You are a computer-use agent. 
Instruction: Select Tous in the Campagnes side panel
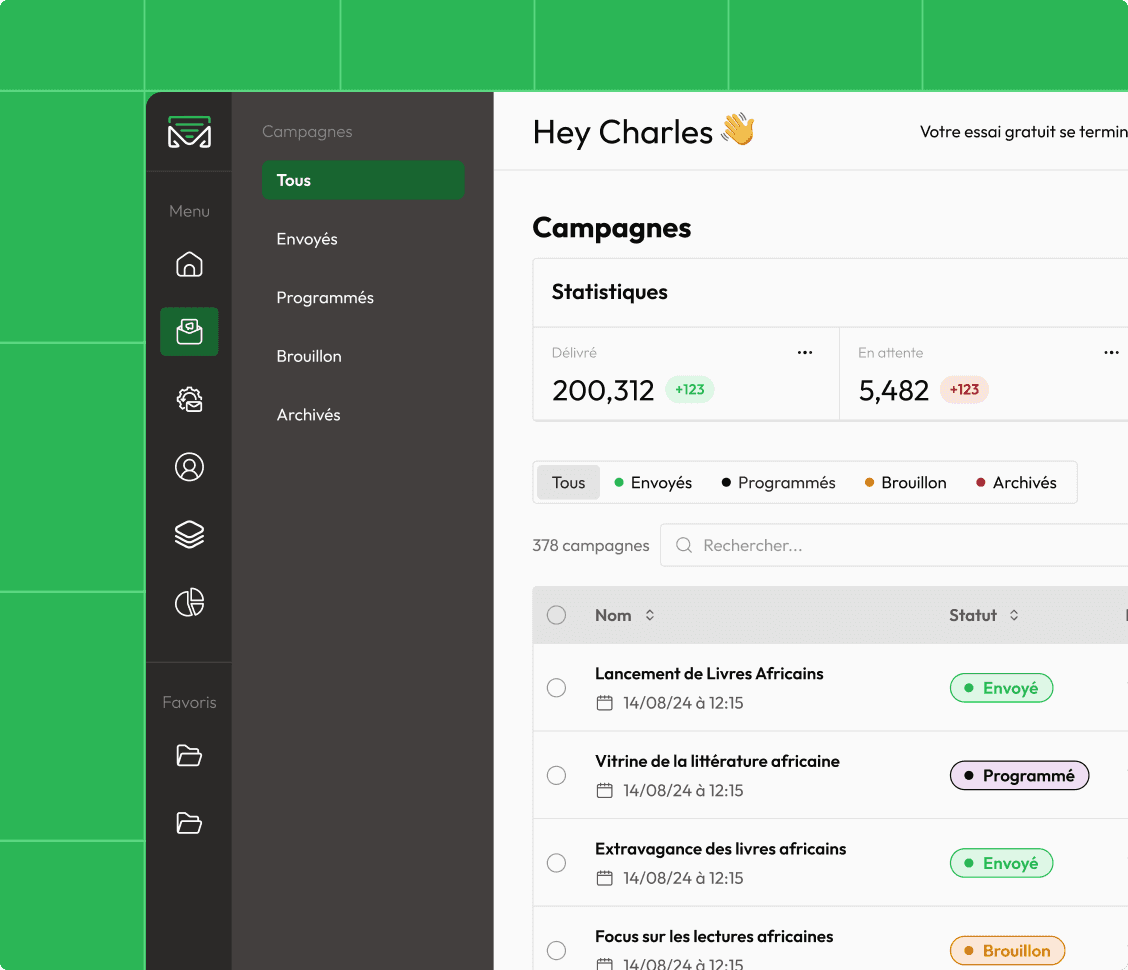[363, 180]
